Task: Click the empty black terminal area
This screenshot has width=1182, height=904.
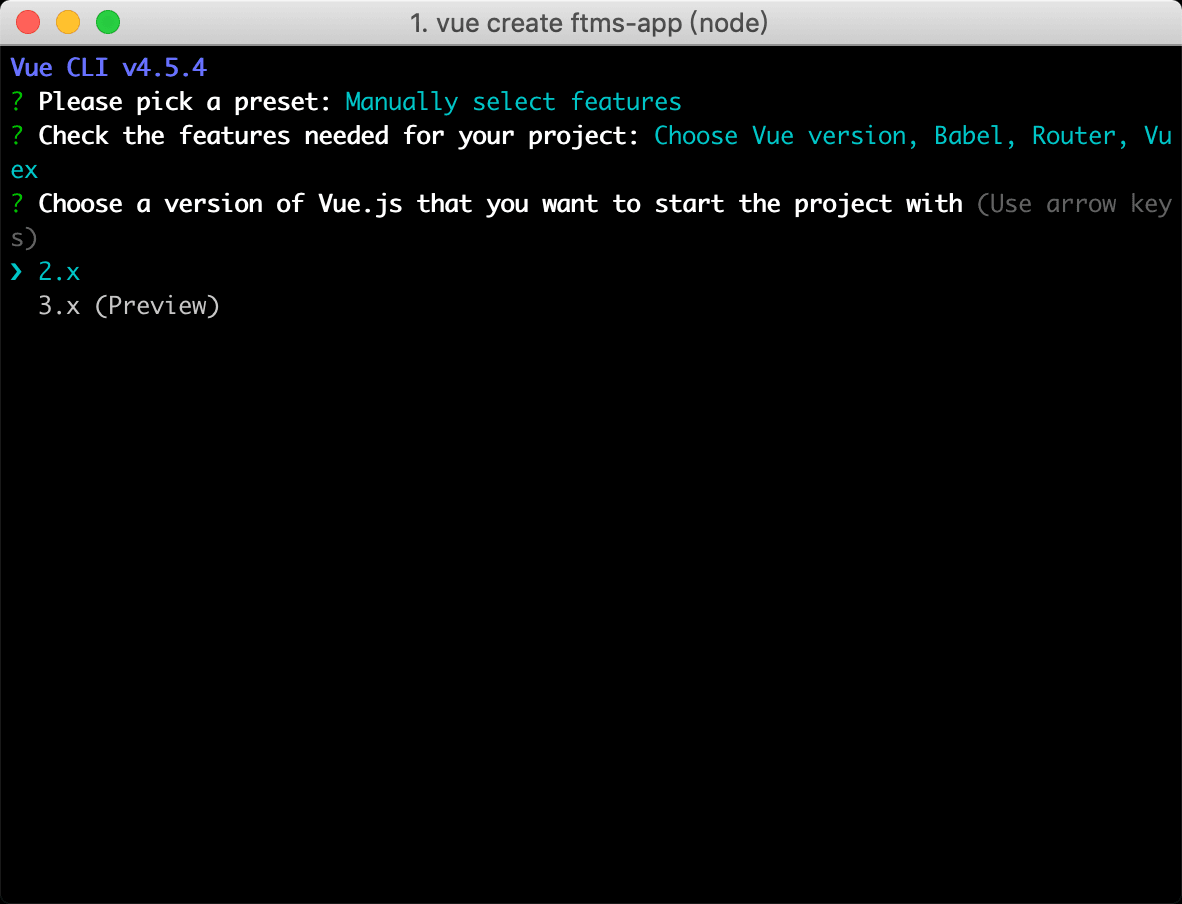Action: pos(590,600)
